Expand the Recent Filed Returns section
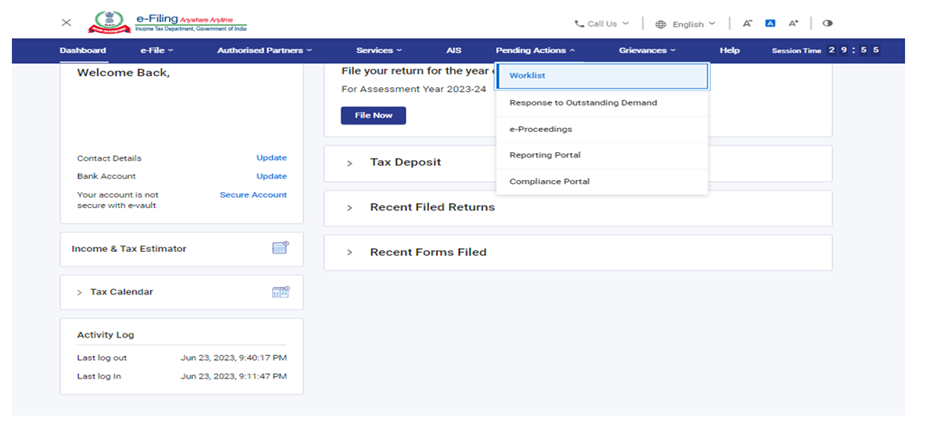Screen dimensions: 936x443 pos(349,208)
